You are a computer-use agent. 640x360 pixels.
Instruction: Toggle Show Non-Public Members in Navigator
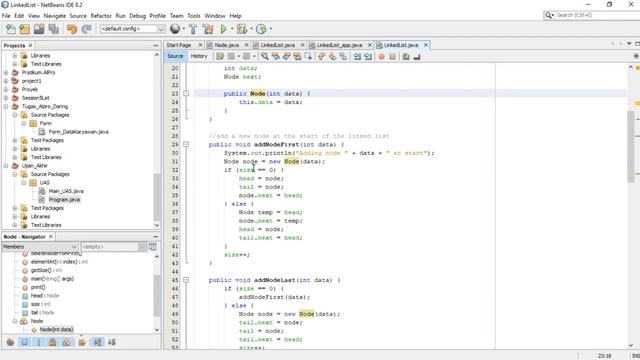click(x=53, y=342)
